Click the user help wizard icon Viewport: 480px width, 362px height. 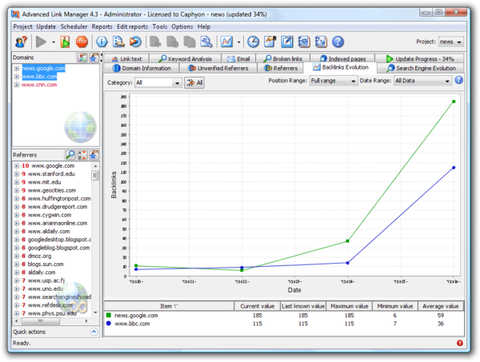pos(21,42)
